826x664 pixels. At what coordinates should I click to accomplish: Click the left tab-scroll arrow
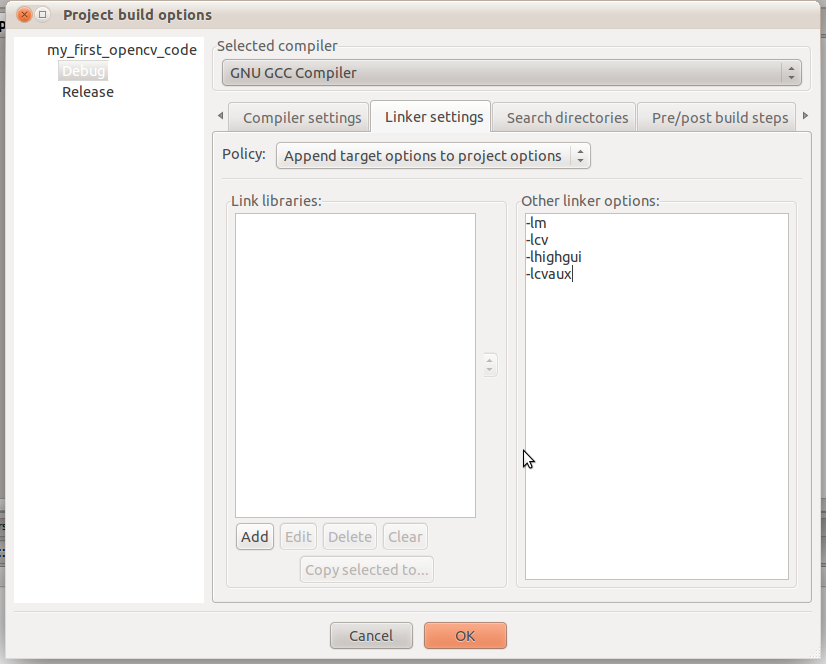point(220,115)
